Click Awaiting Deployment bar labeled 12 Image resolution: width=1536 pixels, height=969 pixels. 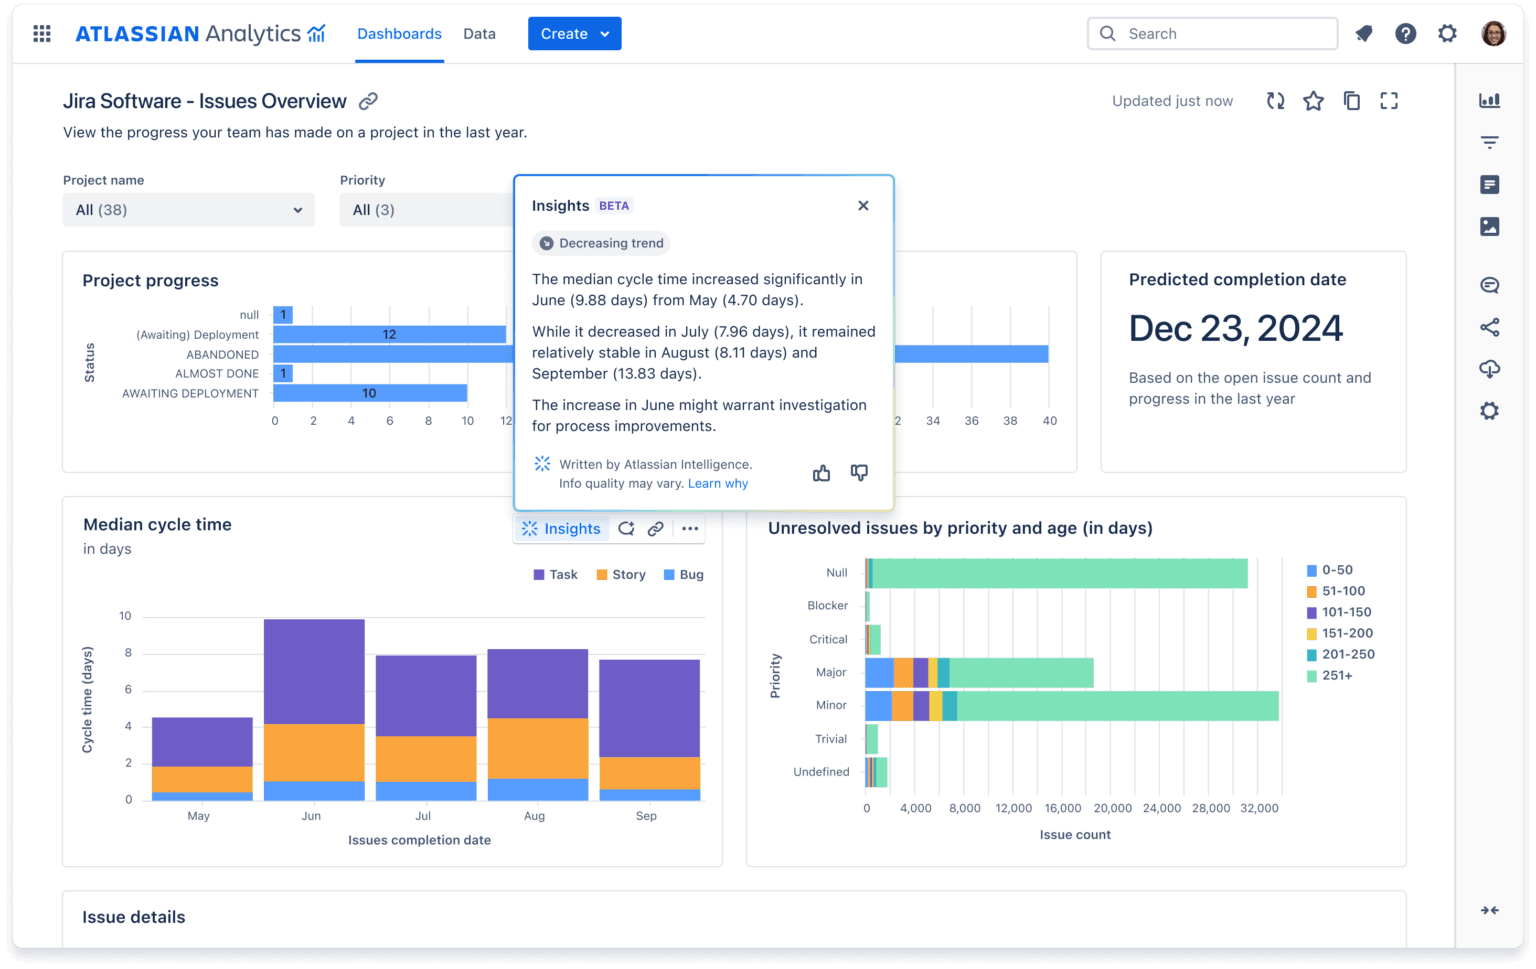(x=389, y=335)
